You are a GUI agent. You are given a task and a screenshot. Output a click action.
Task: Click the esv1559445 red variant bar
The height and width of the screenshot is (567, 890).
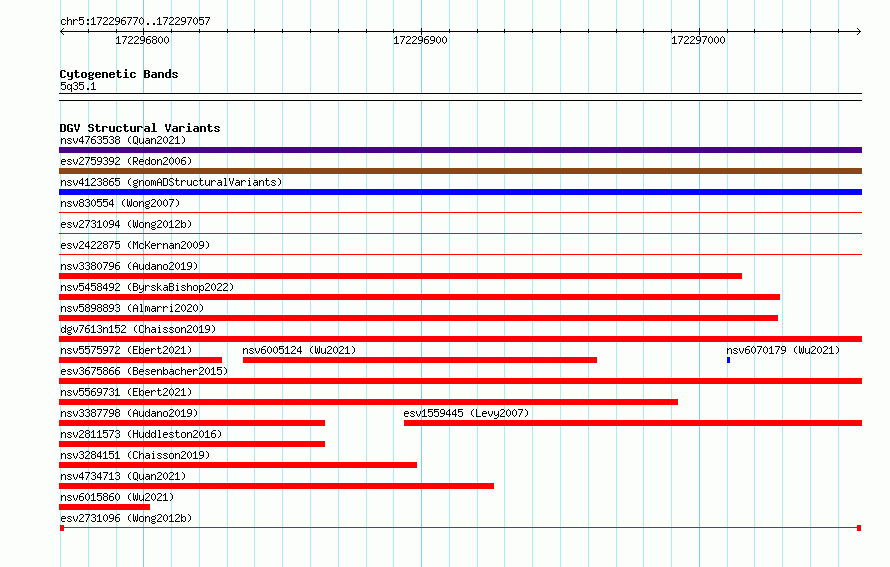tap(633, 423)
